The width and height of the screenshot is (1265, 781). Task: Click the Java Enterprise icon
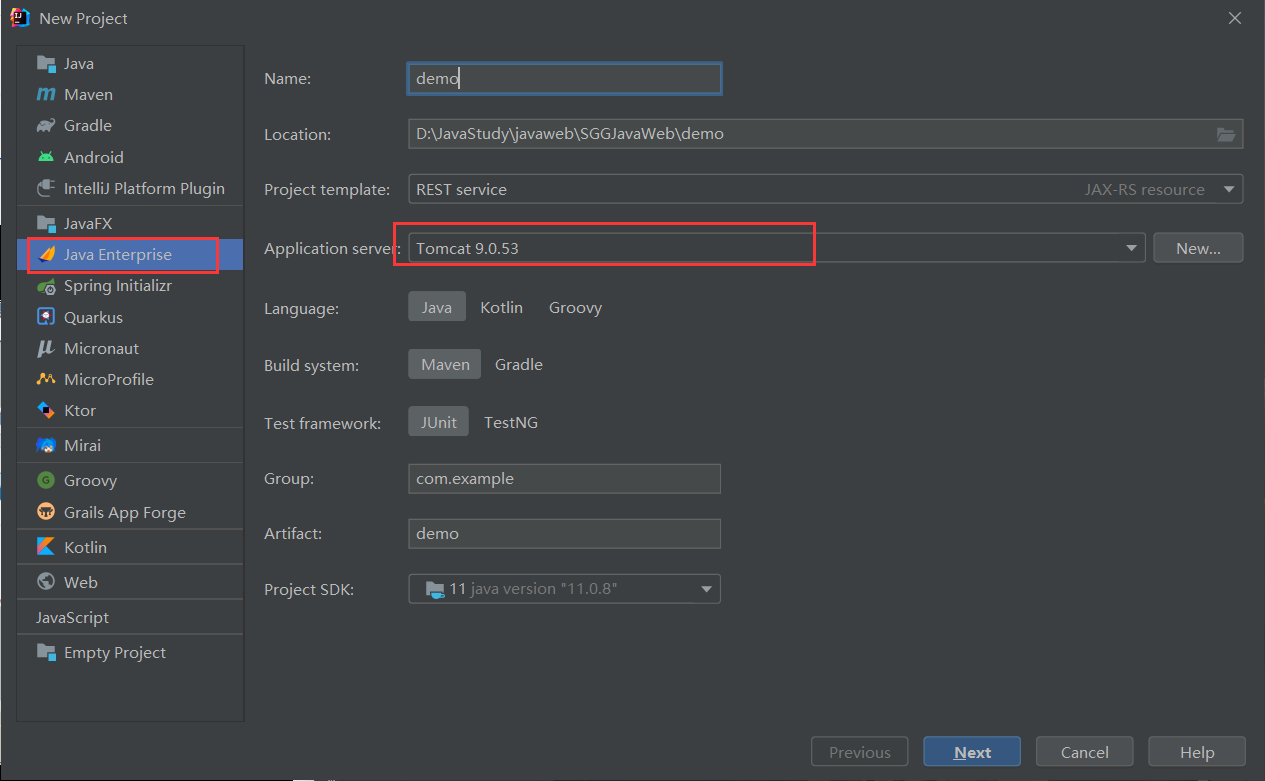pyautogui.click(x=46, y=255)
